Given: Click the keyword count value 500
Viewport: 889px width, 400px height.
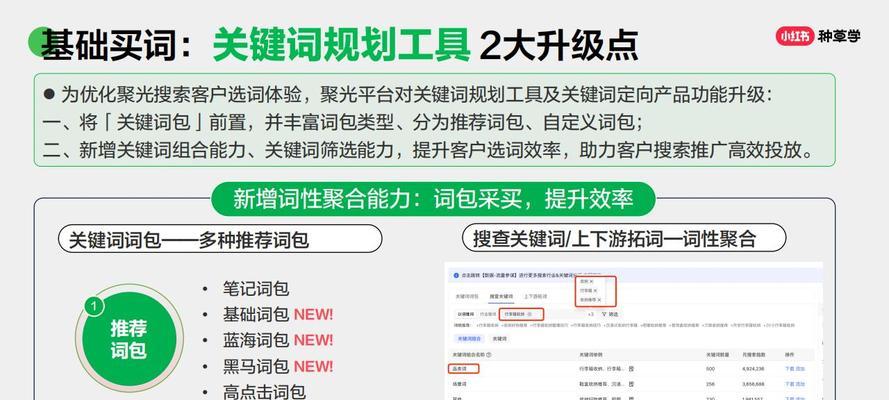Looking at the screenshot, I should pyautogui.click(x=710, y=369).
